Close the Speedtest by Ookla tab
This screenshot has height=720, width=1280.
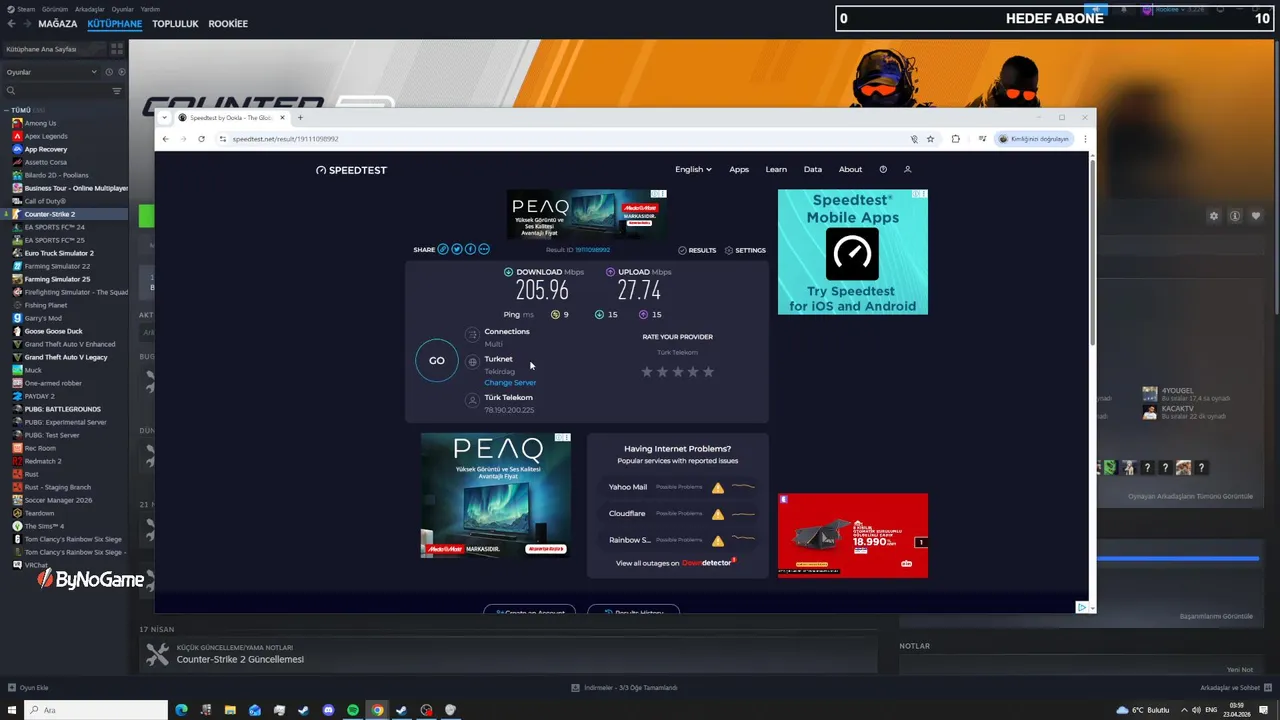pos(282,118)
